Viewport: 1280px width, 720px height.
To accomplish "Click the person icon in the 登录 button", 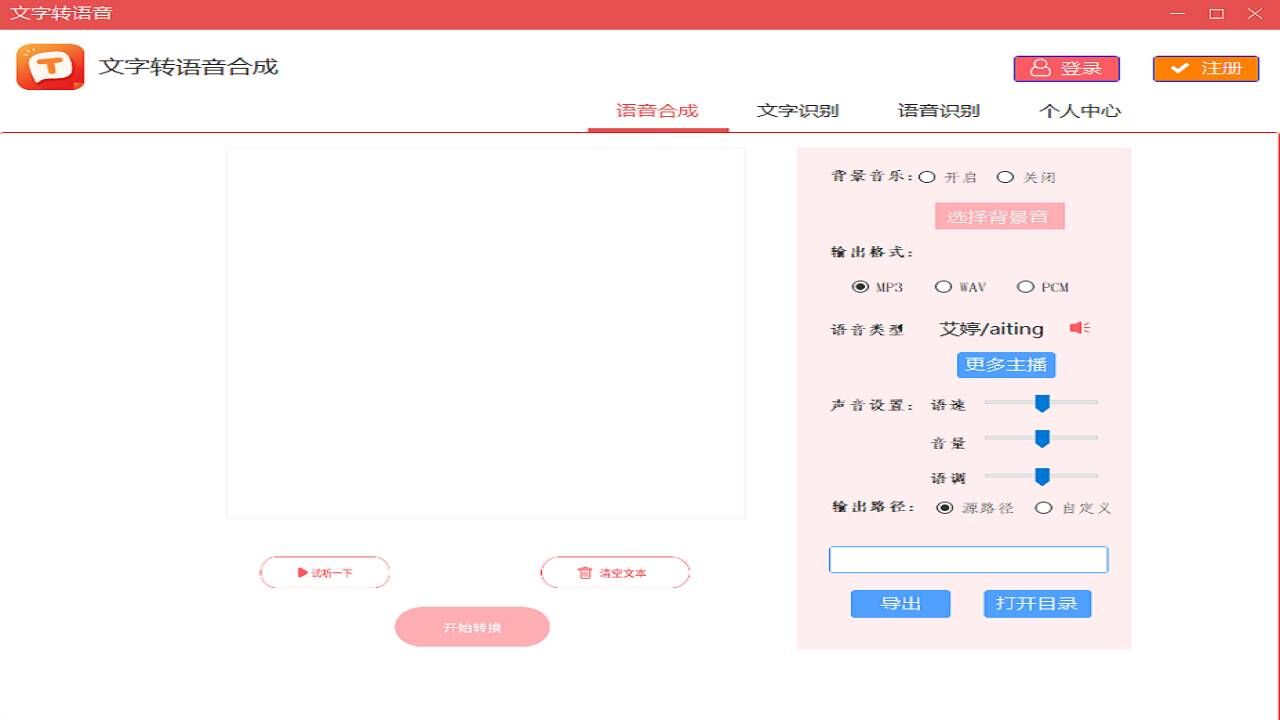I will pyautogui.click(x=1040, y=68).
